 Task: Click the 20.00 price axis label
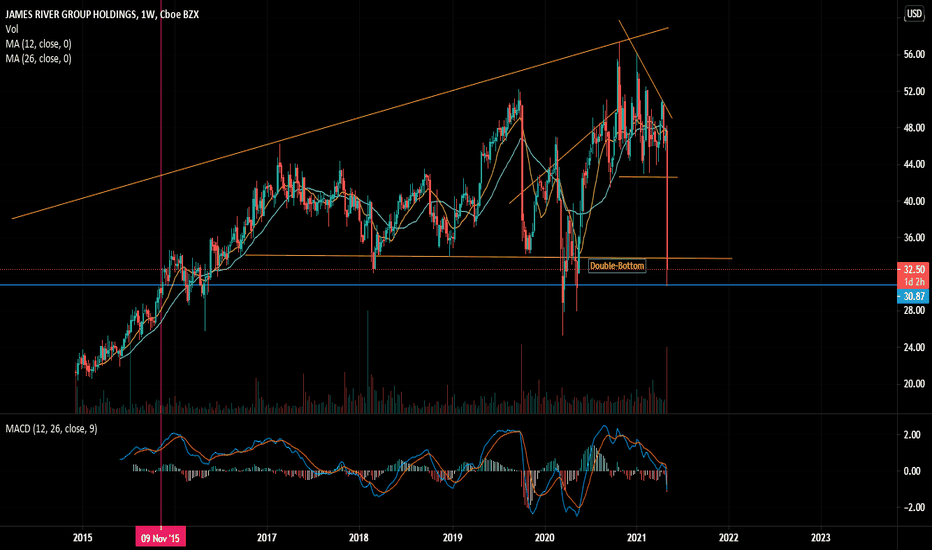tap(914, 384)
